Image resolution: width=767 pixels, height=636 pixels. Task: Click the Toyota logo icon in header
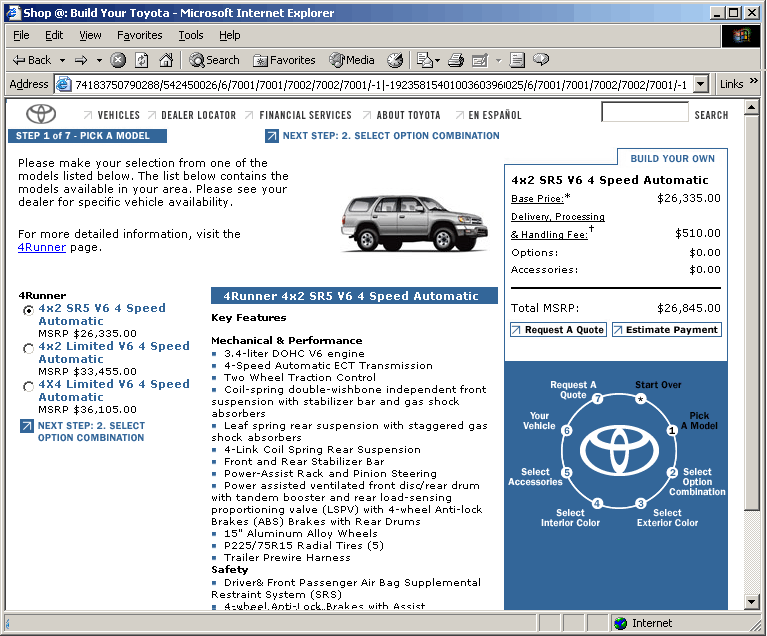41,114
